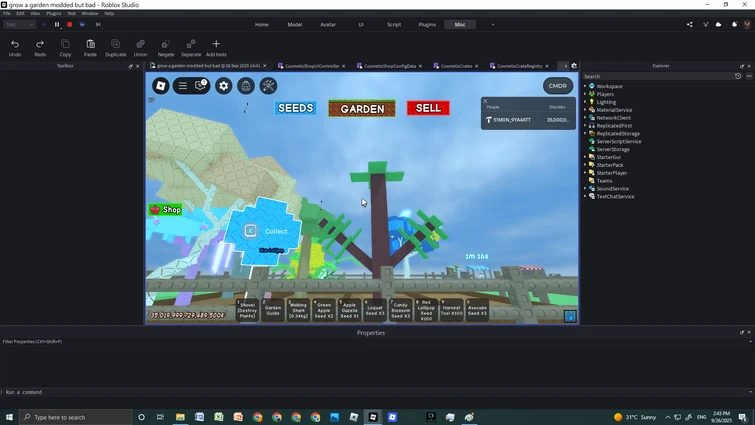
Task: Click the Add tools button
Action: point(216,48)
